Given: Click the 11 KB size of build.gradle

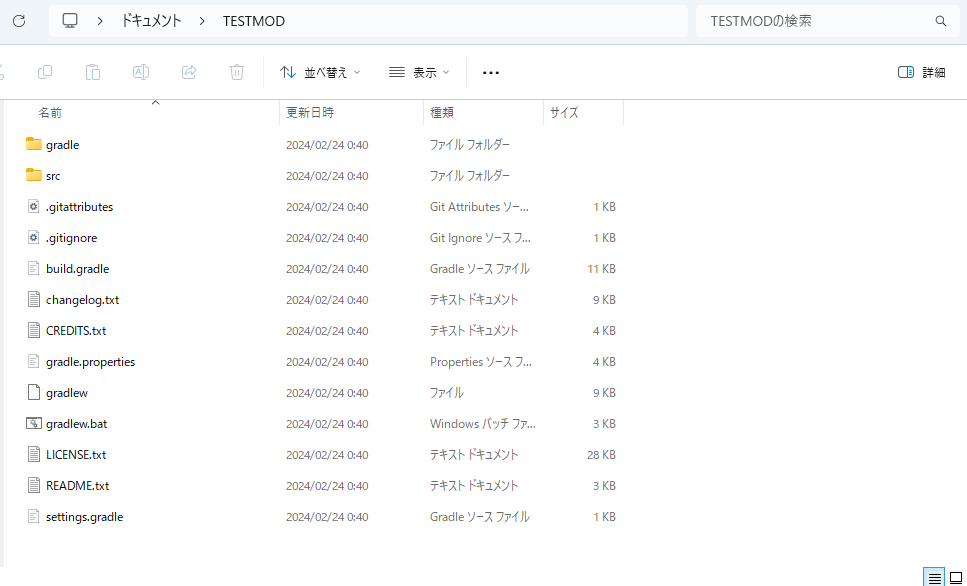Looking at the screenshot, I should click(601, 268).
